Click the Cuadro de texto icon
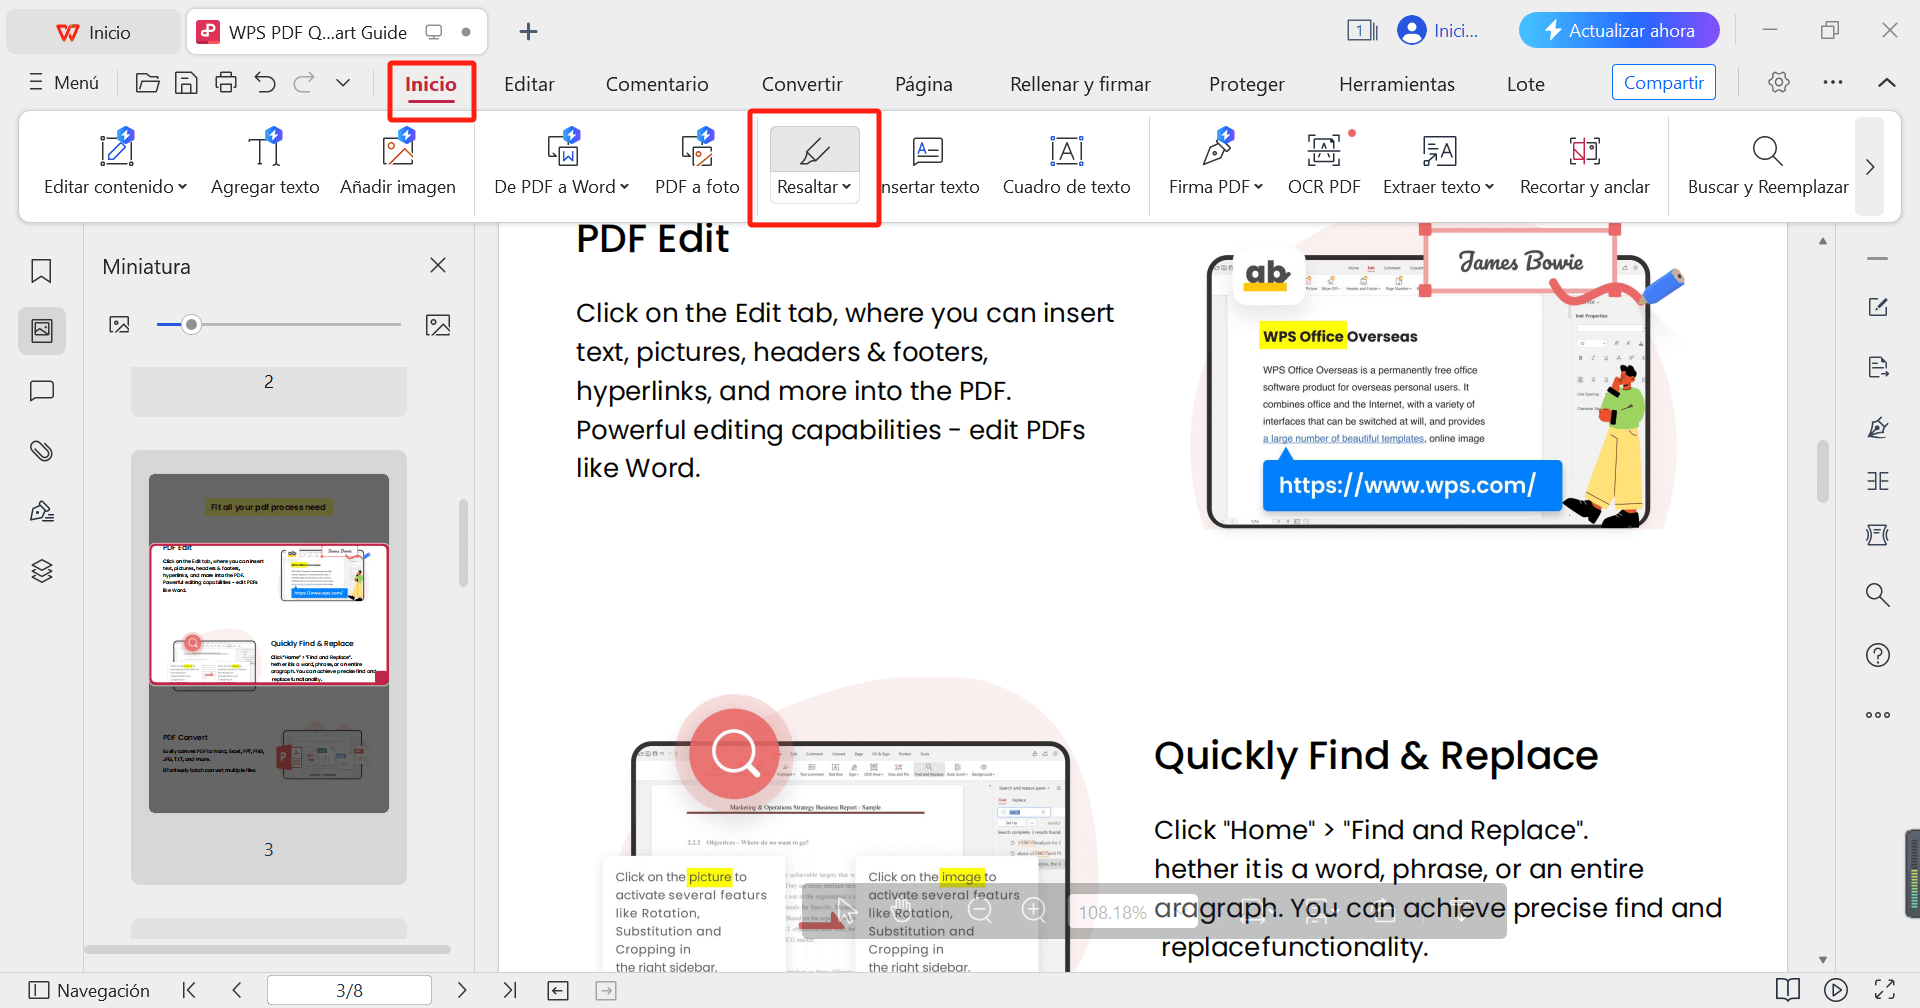The width and height of the screenshot is (1920, 1008). click(x=1066, y=152)
